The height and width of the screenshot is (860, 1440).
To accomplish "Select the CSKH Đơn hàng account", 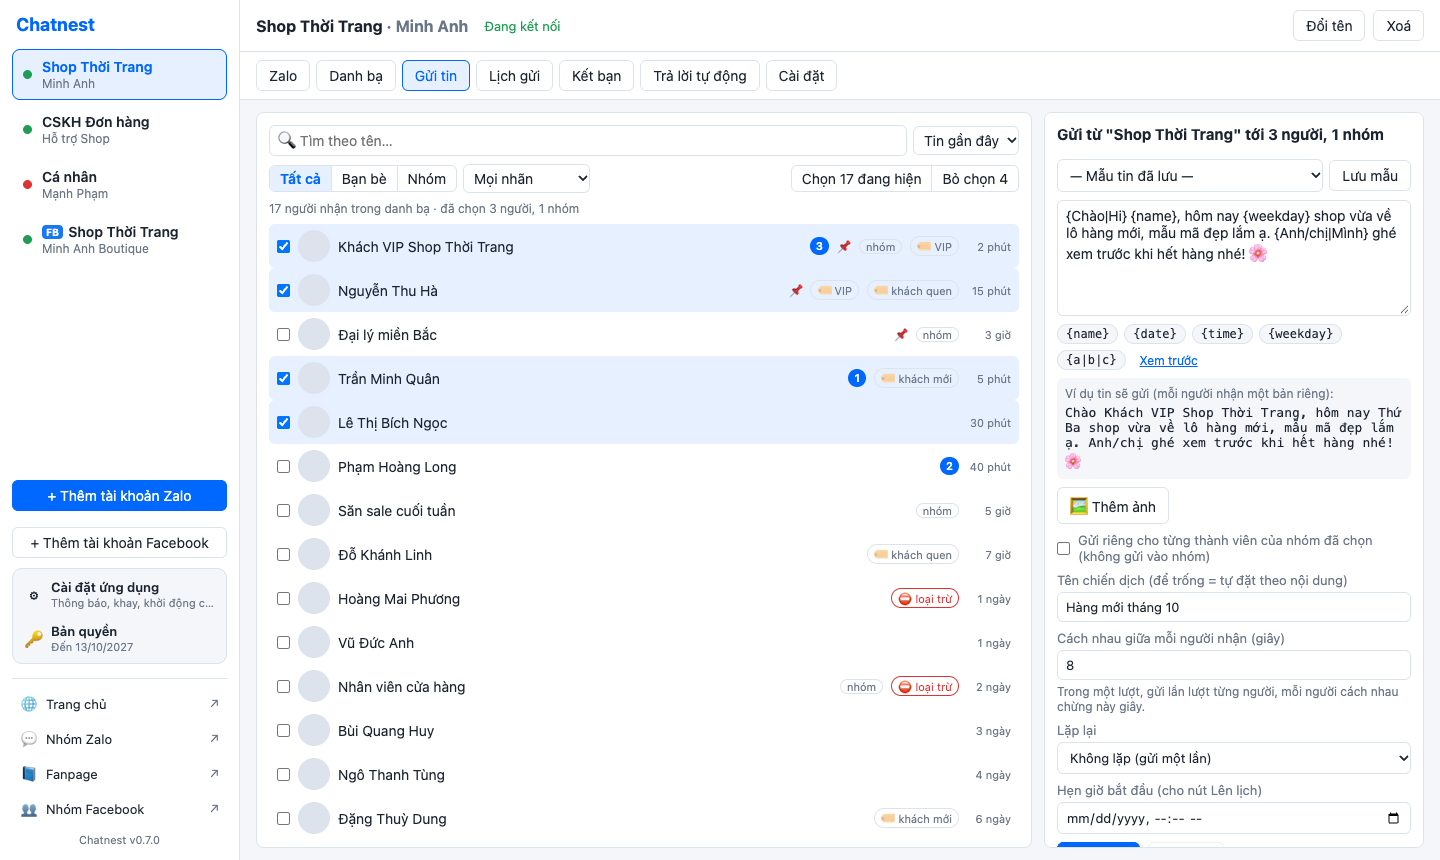I will click(x=119, y=130).
